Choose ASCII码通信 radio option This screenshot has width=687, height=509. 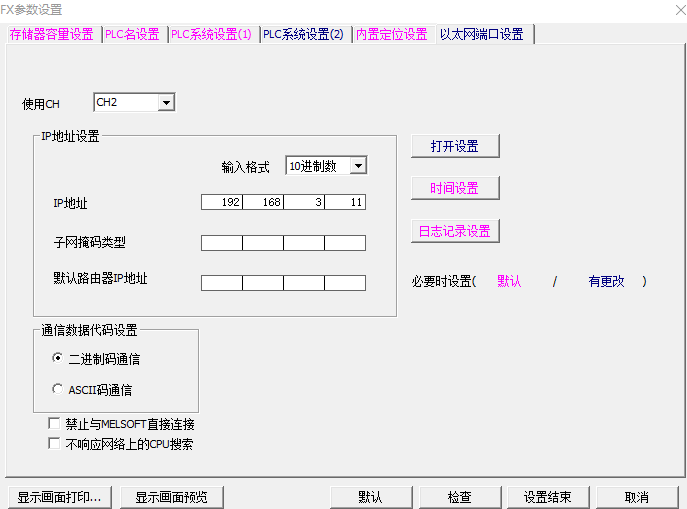[x=58, y=389]
